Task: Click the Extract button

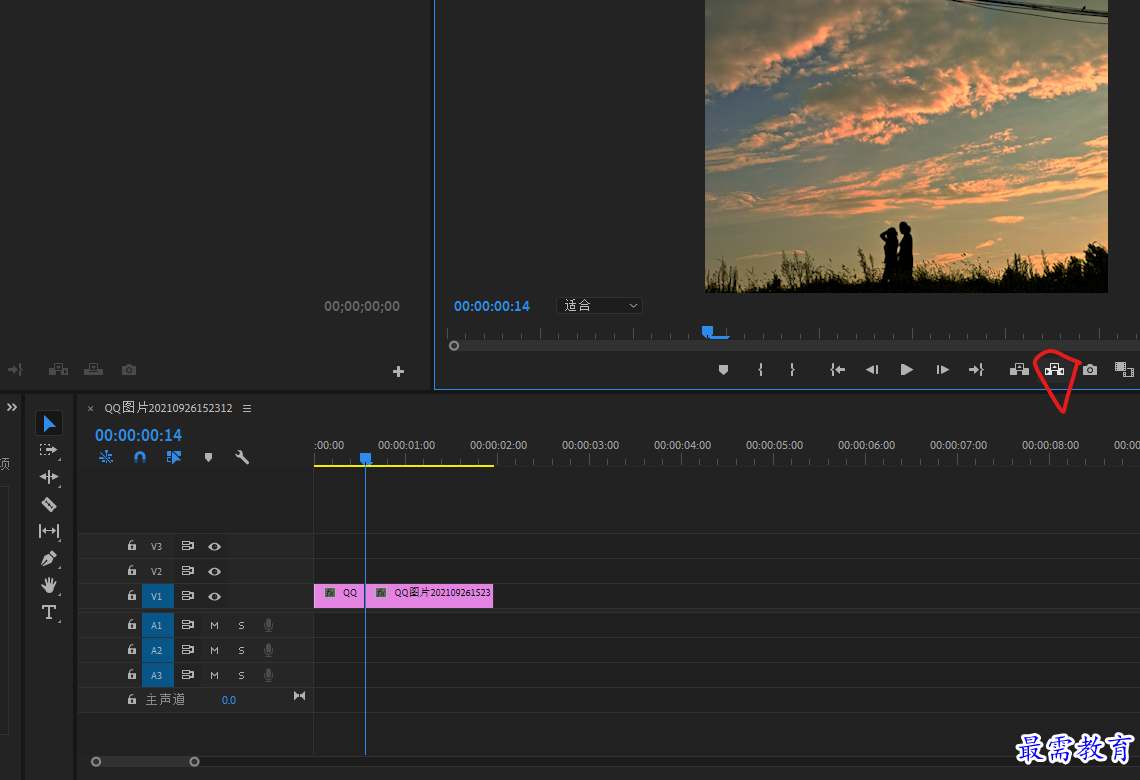Action: pos(1054,370)
